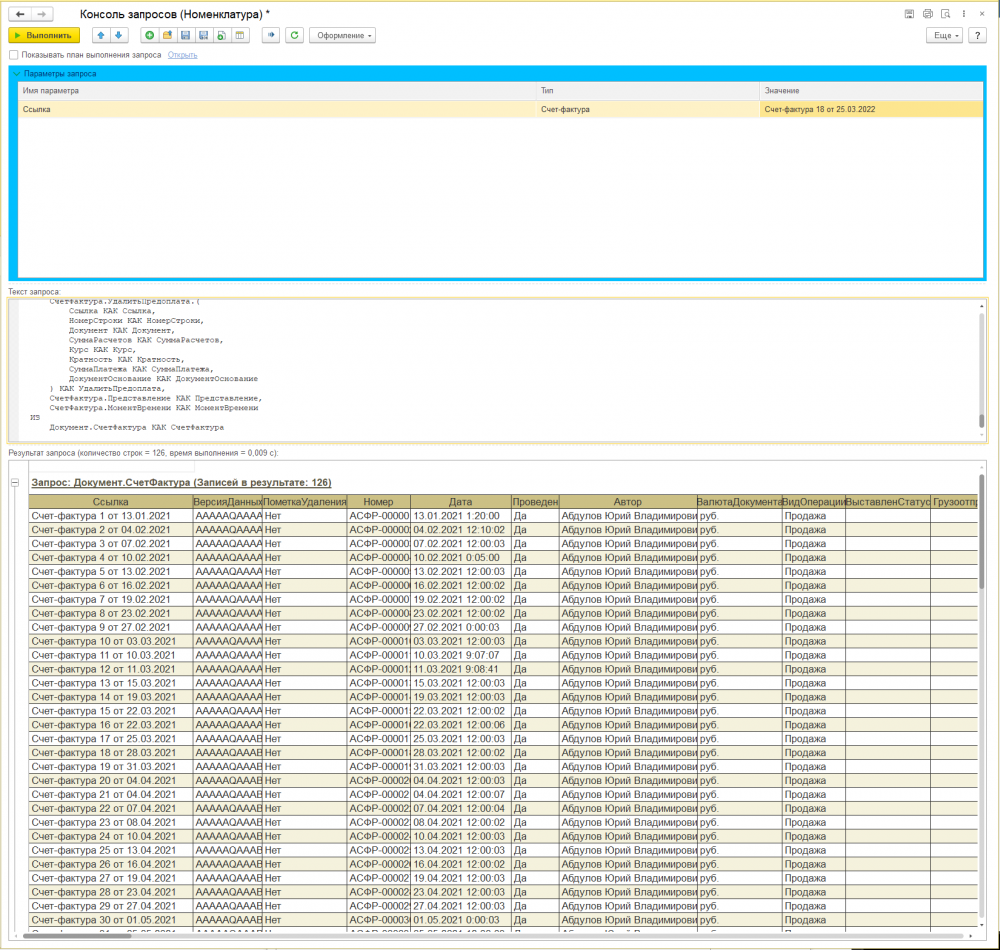Click the Имя параметра column header
Image resolution: width=1000 pixels, height=950 pixels.
[x=277, y=91]
